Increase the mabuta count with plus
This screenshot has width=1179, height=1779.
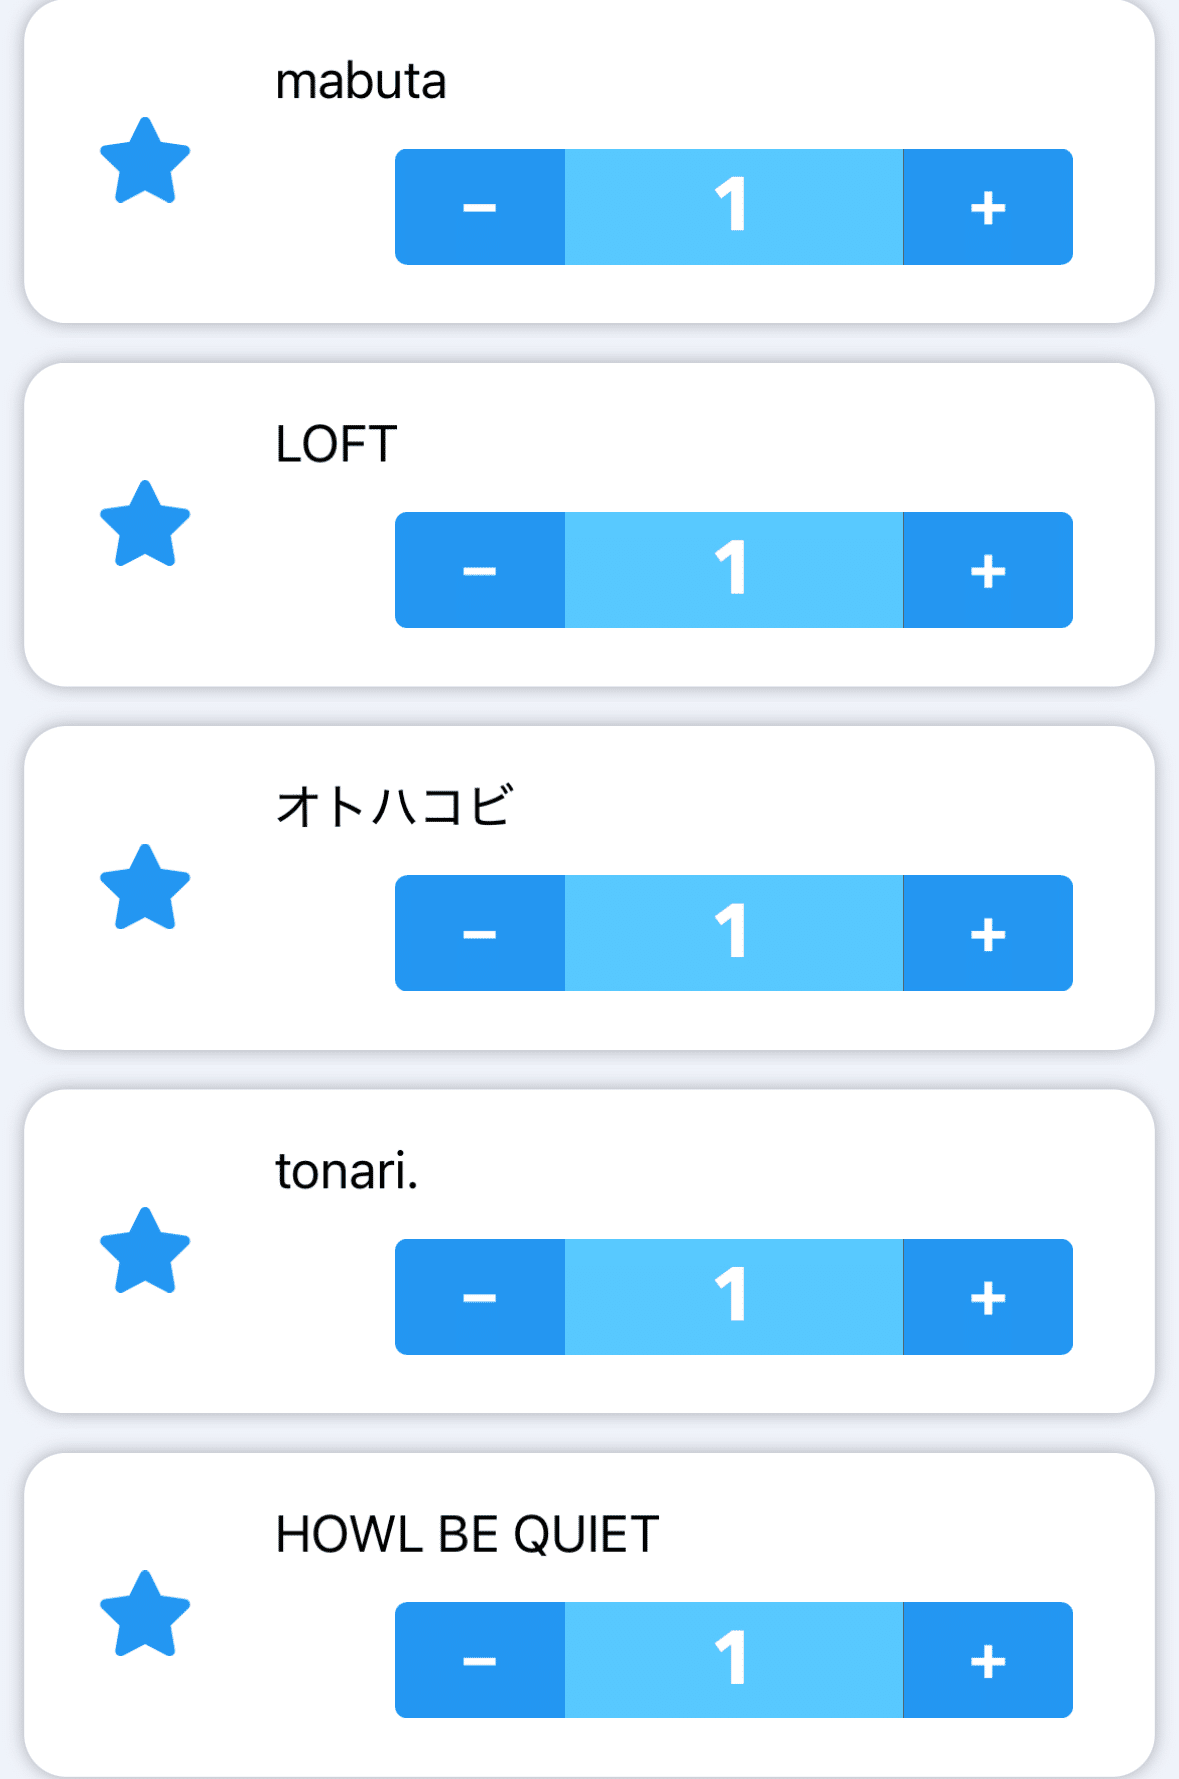tap(987, 207)
